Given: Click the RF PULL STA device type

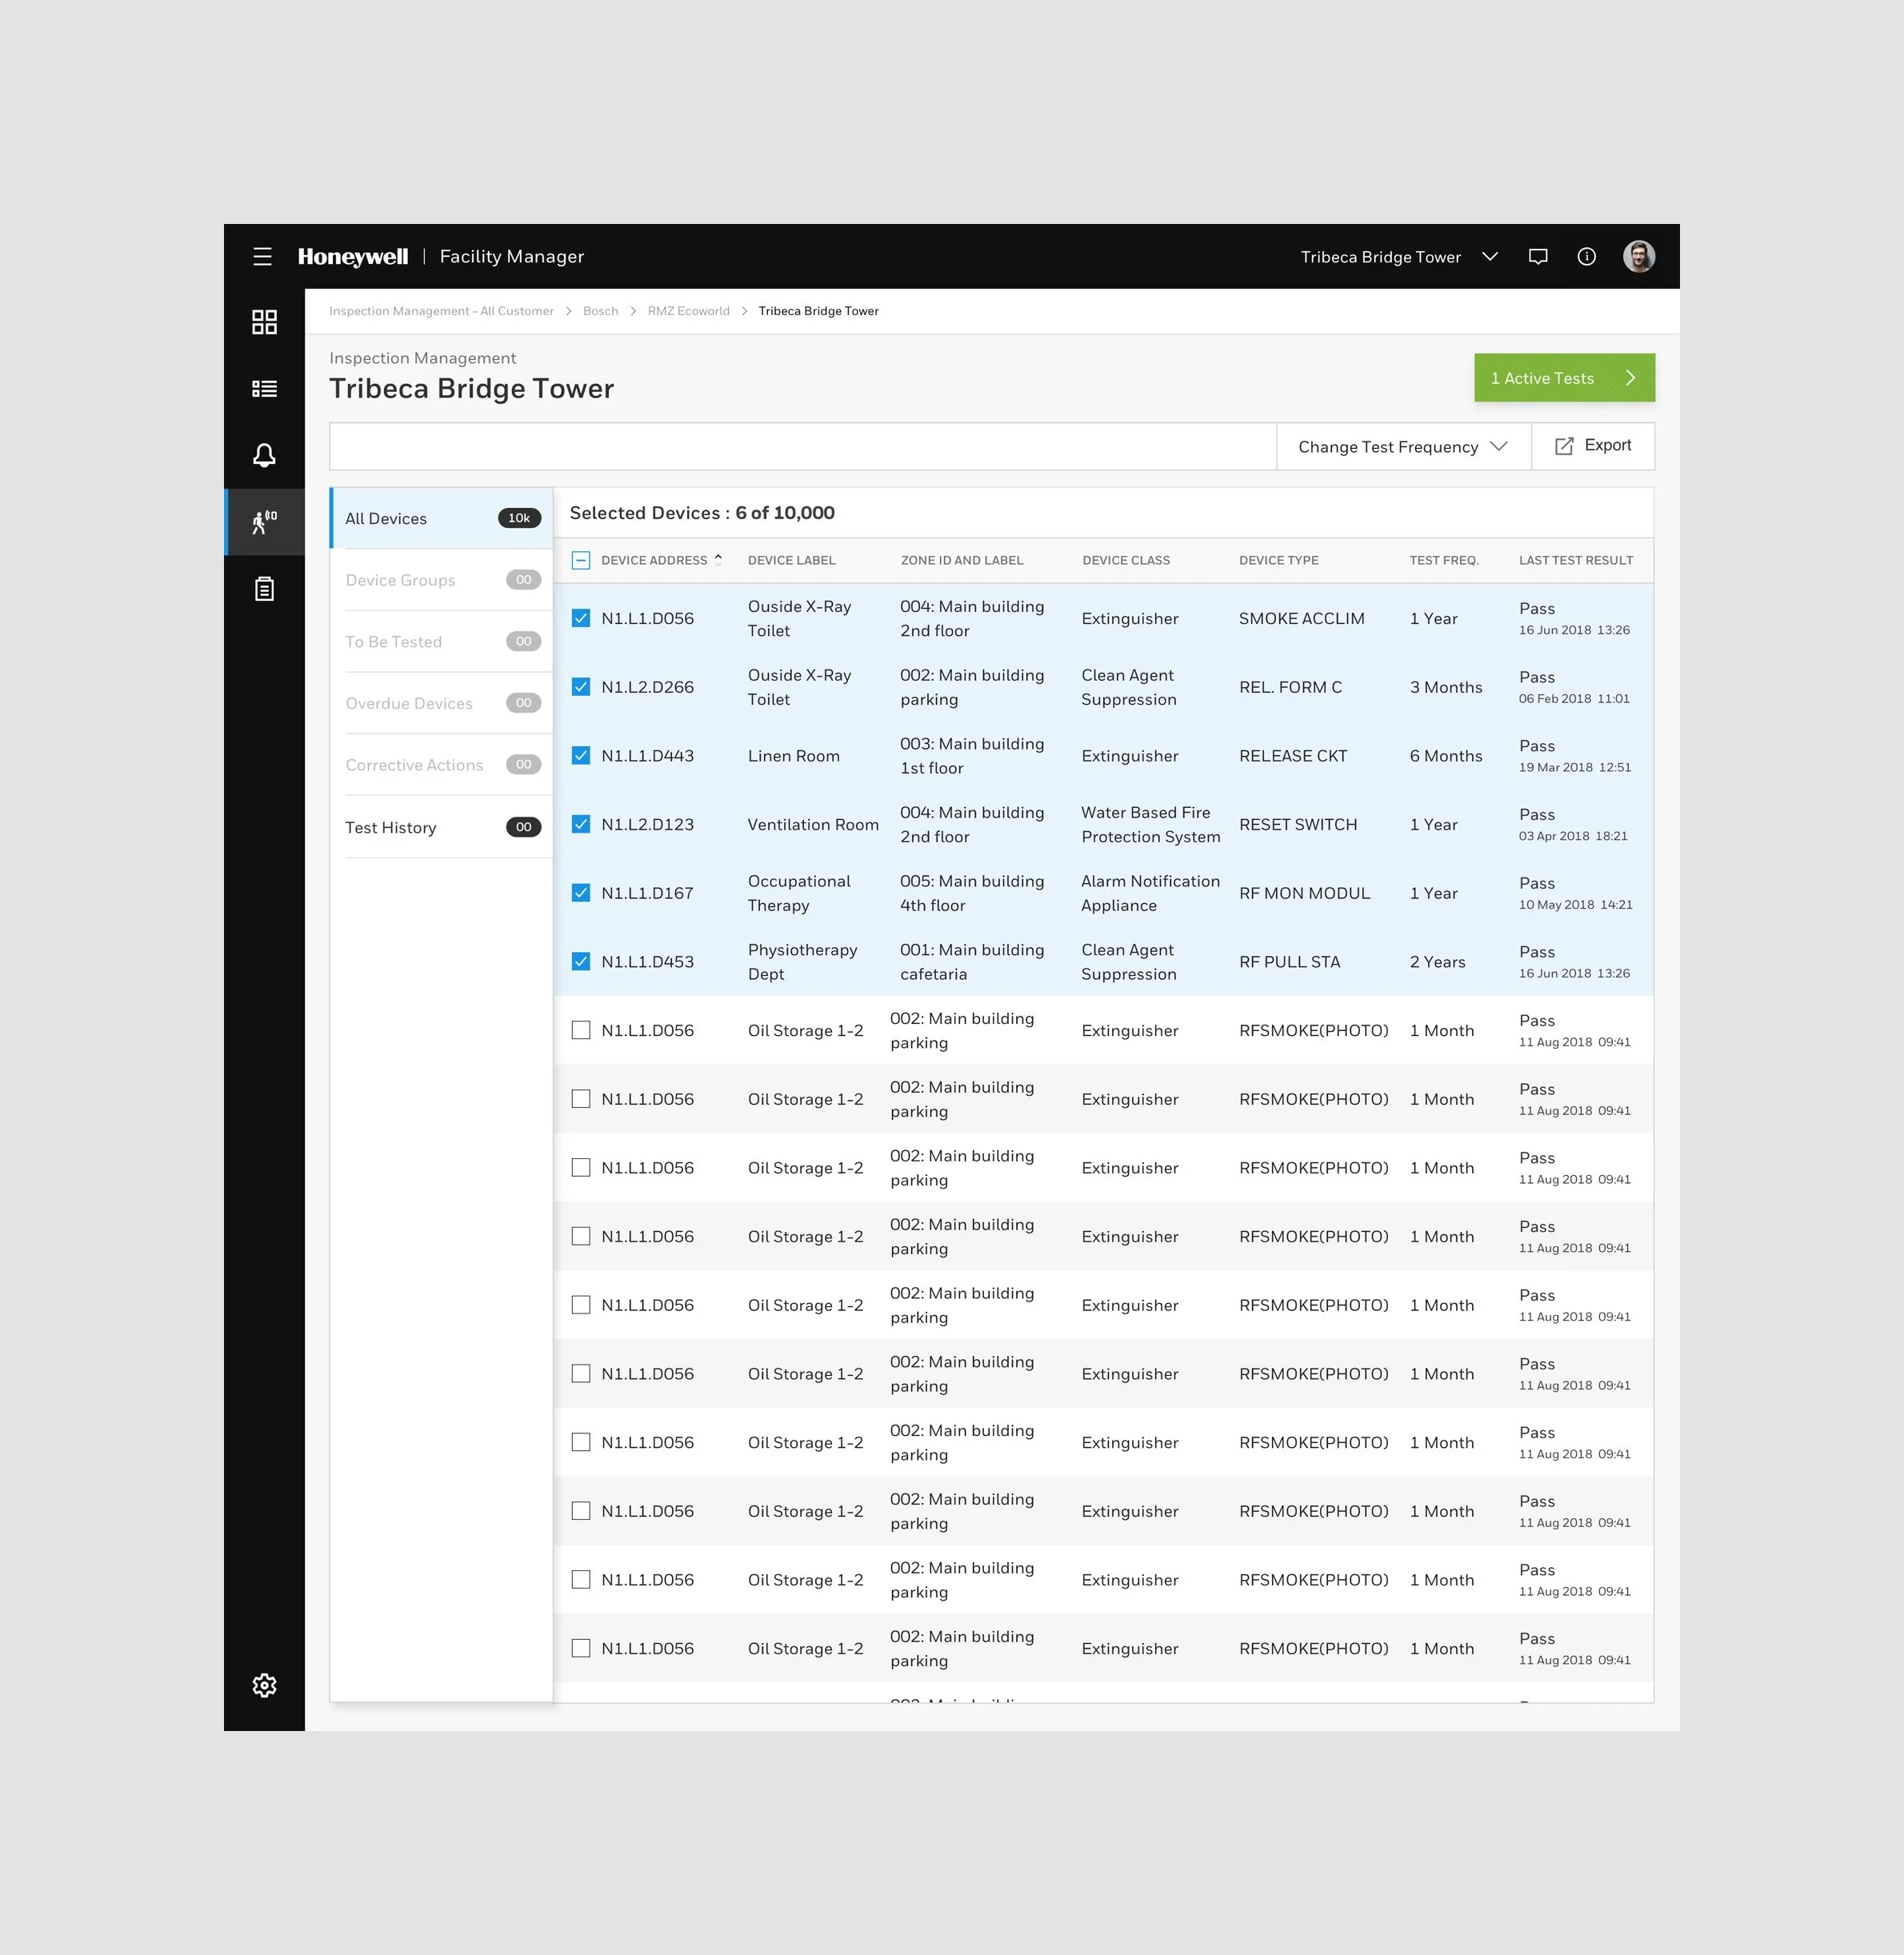Looking at the screenshot, I should tap(1289, 962).
